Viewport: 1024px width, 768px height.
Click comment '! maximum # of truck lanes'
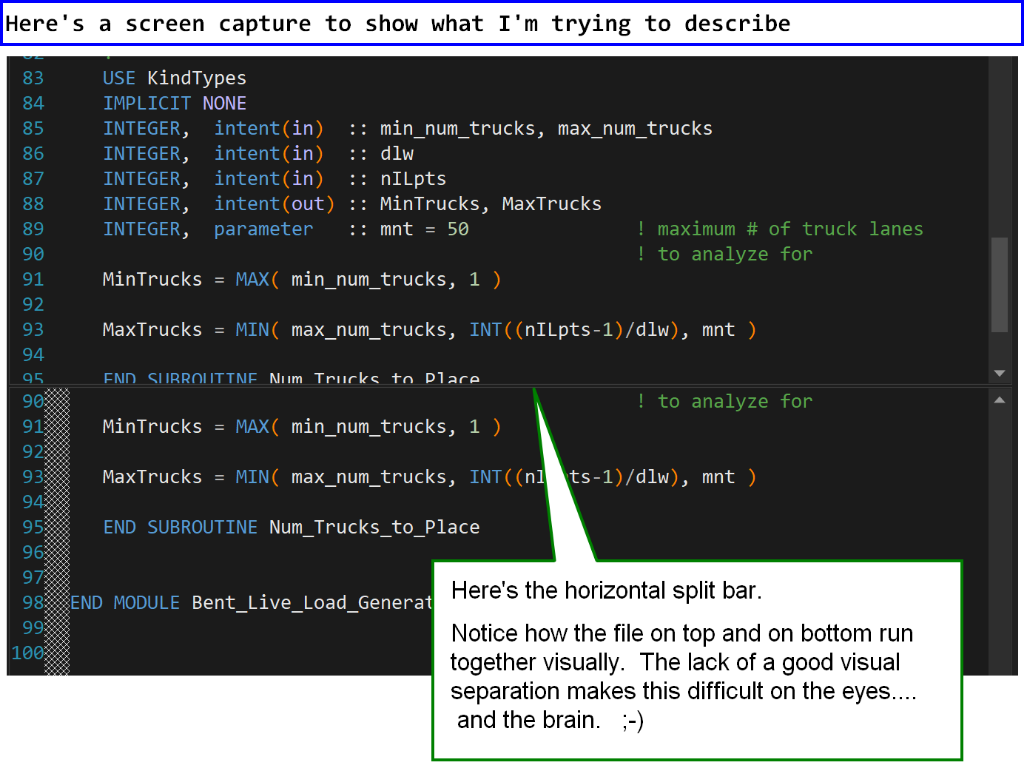pyautogui.click(x=780, y=229)
